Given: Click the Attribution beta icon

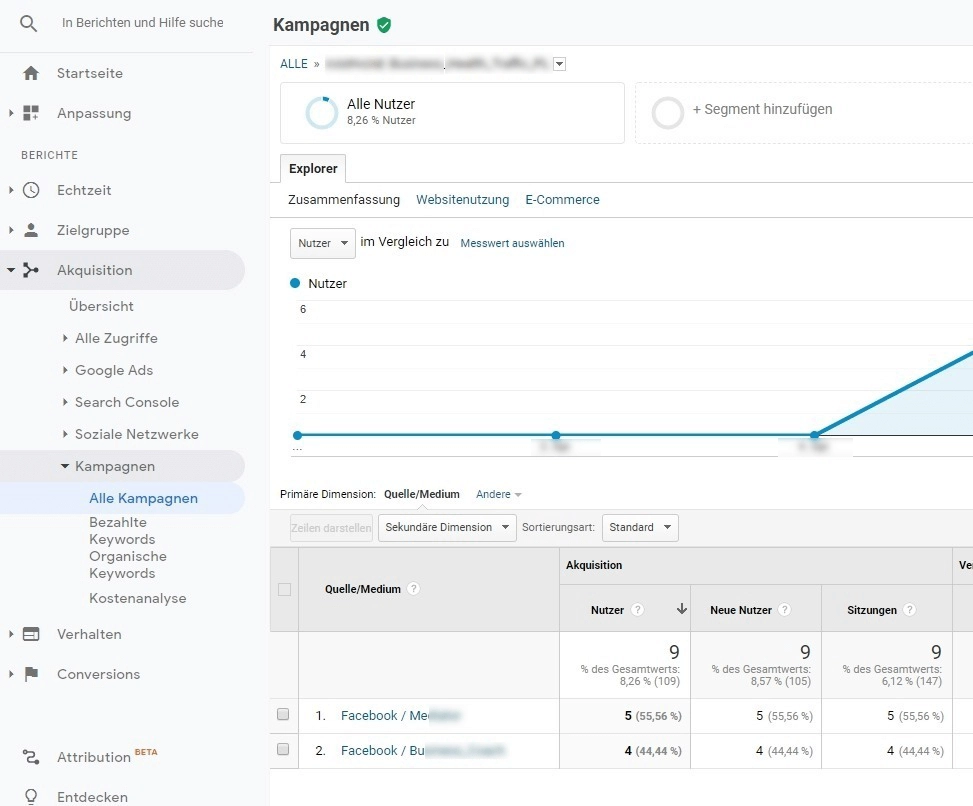Looking at the screenshot, I should (x=31, y=757).
